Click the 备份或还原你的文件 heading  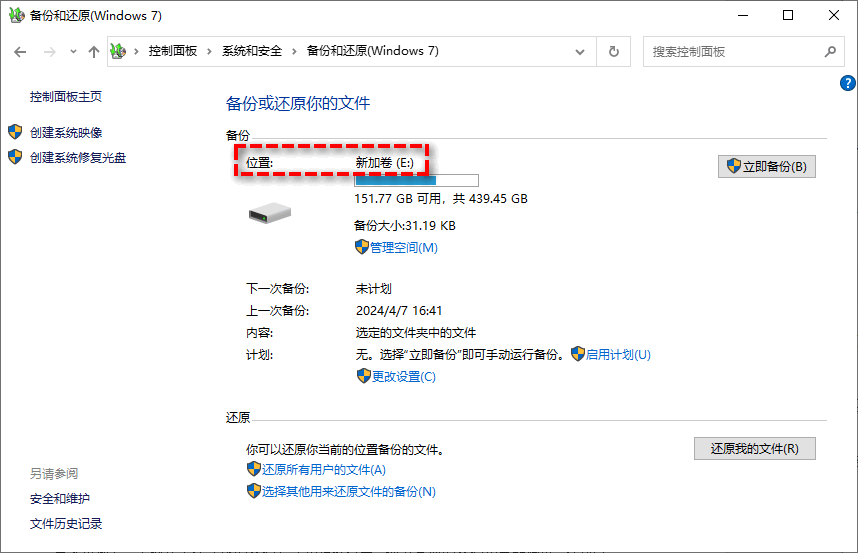point(298,103)
